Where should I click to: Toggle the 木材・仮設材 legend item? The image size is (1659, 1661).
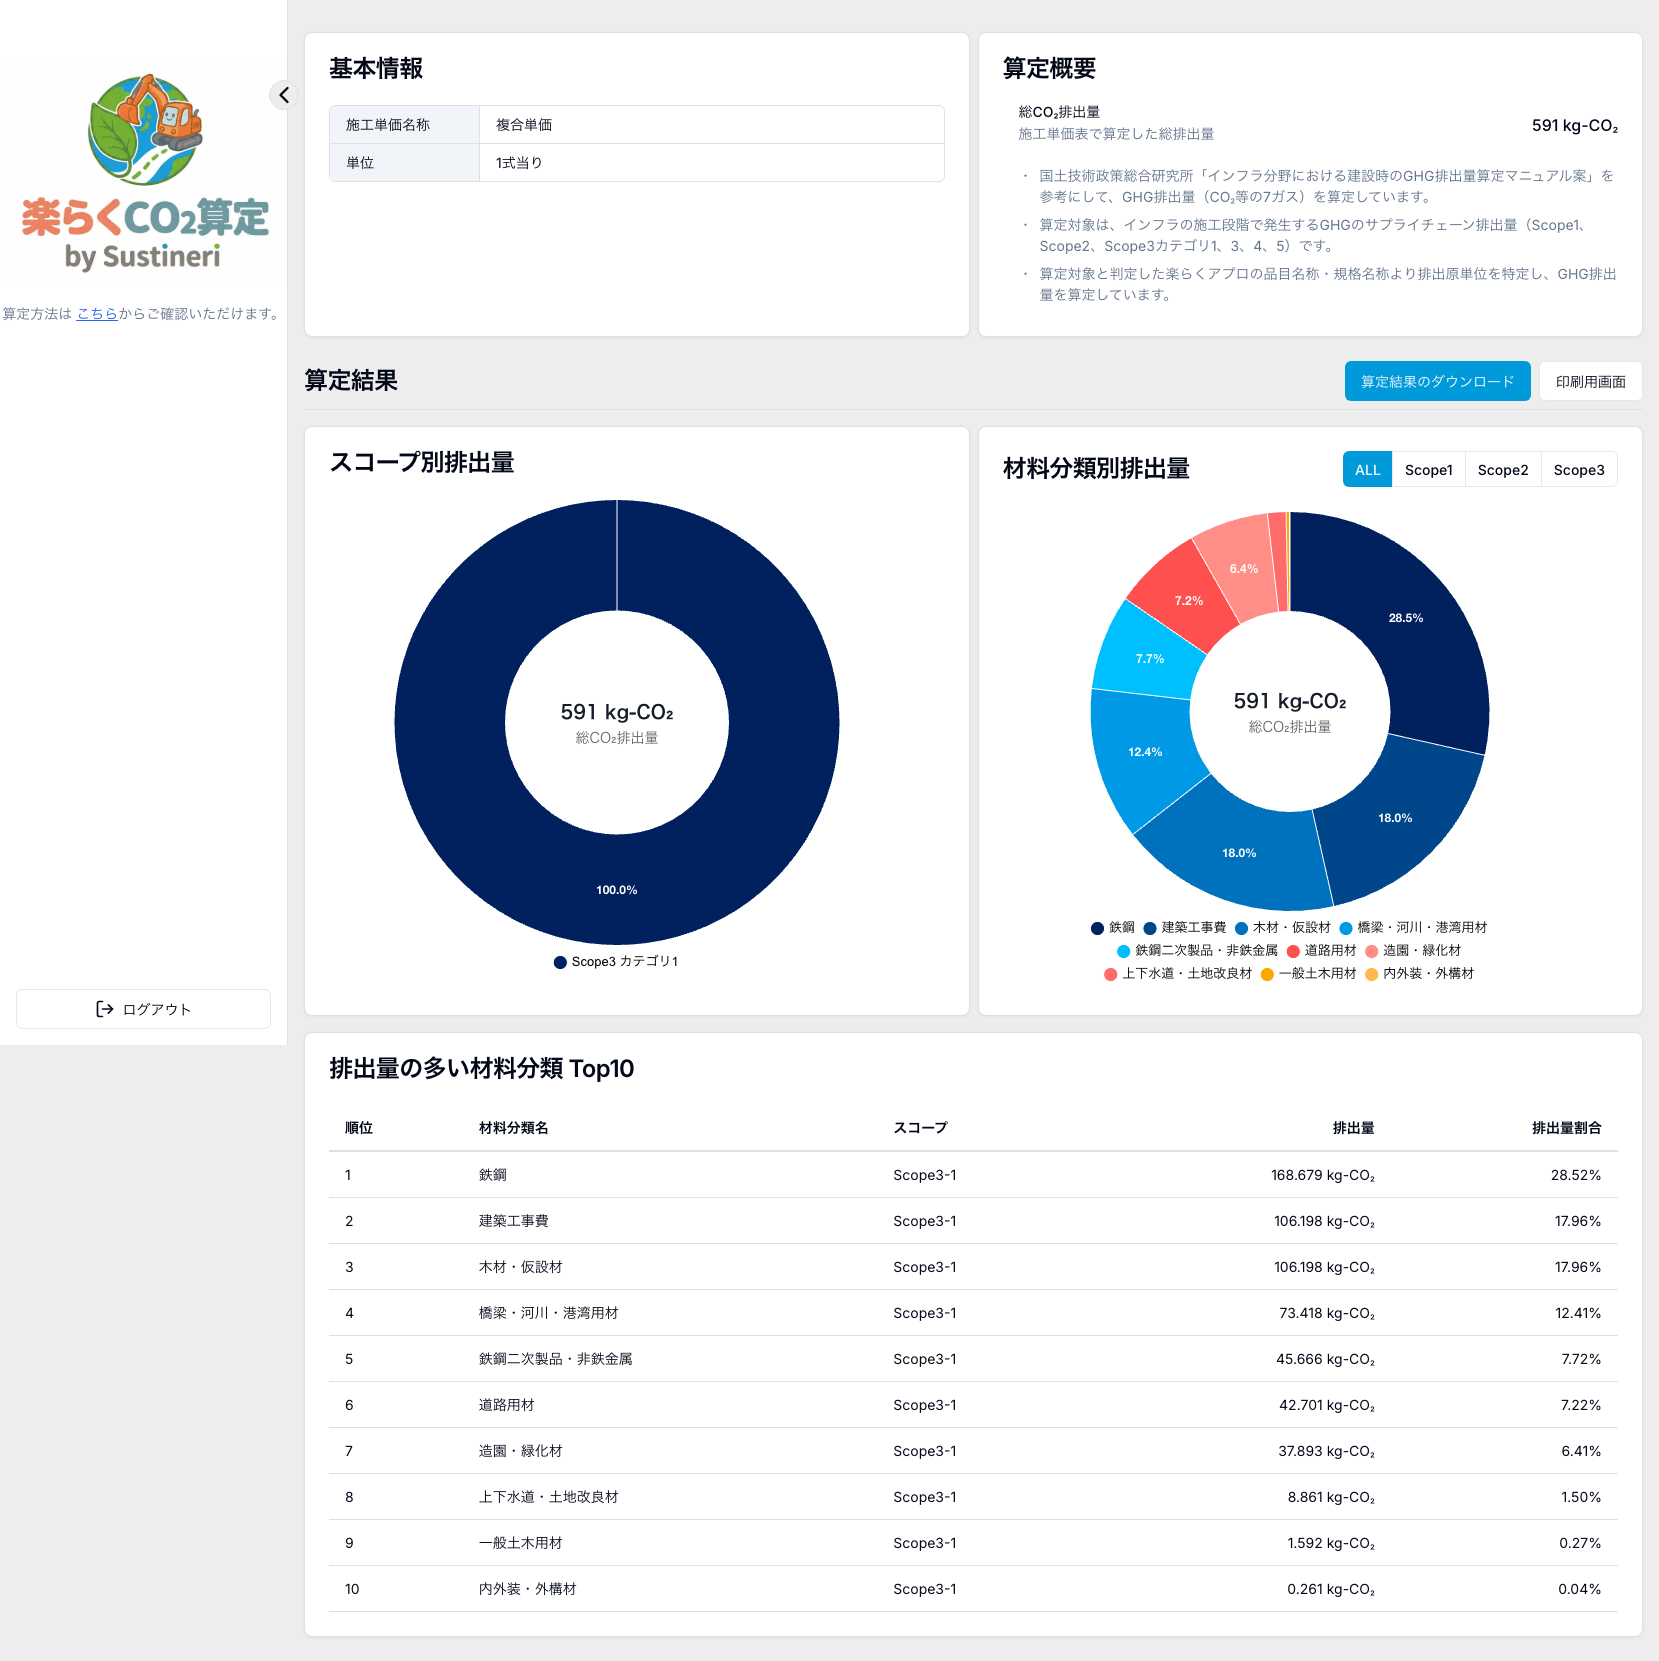click(x=1282, y=928)
